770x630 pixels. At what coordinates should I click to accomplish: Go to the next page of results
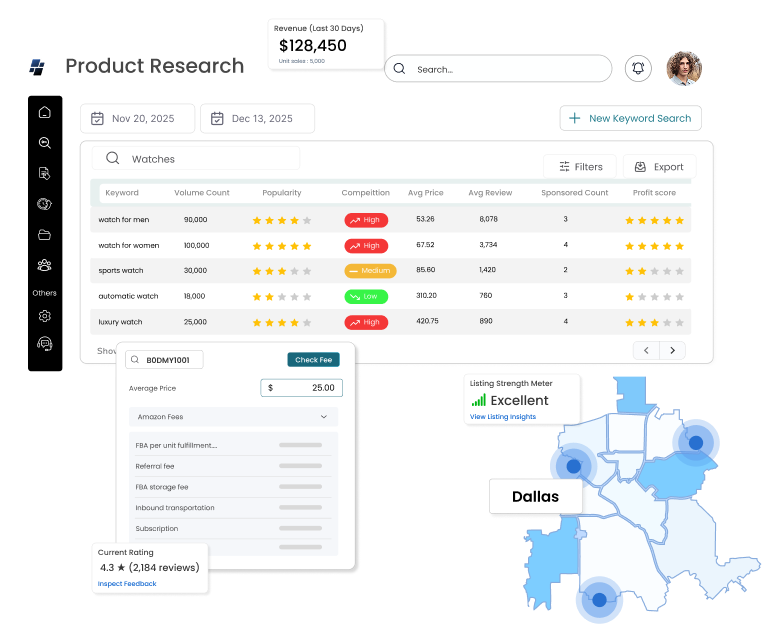tap(672, 350)
